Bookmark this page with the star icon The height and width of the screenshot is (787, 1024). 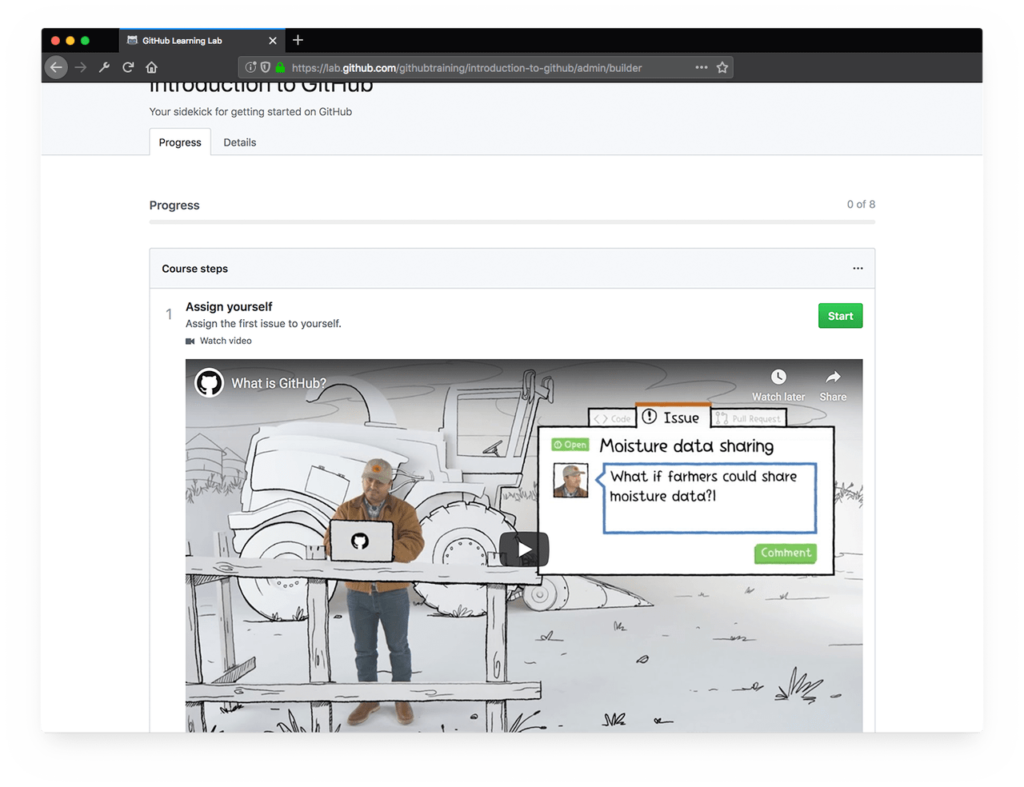[722, 67]
